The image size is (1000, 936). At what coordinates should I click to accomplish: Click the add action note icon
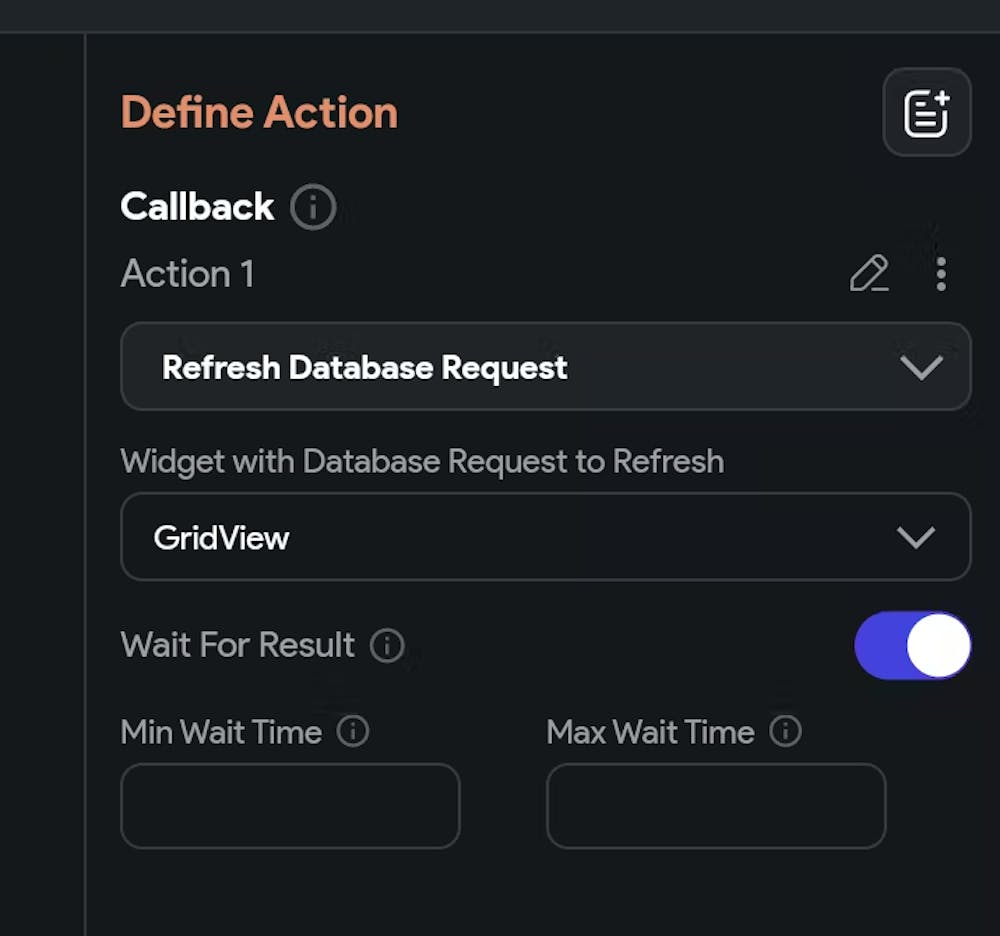click(x=926, y=112)
